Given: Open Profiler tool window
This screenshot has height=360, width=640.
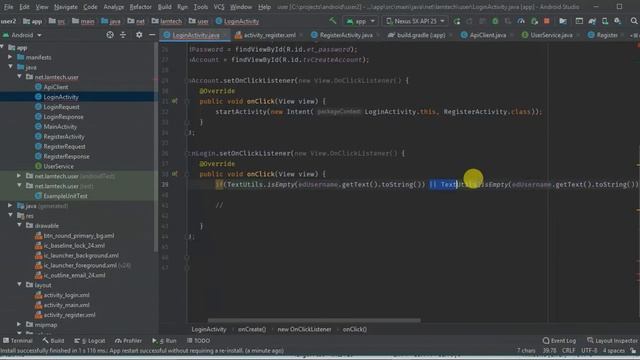Looking at the screenshot, I should pyautogui.click(x=128, y=340).
